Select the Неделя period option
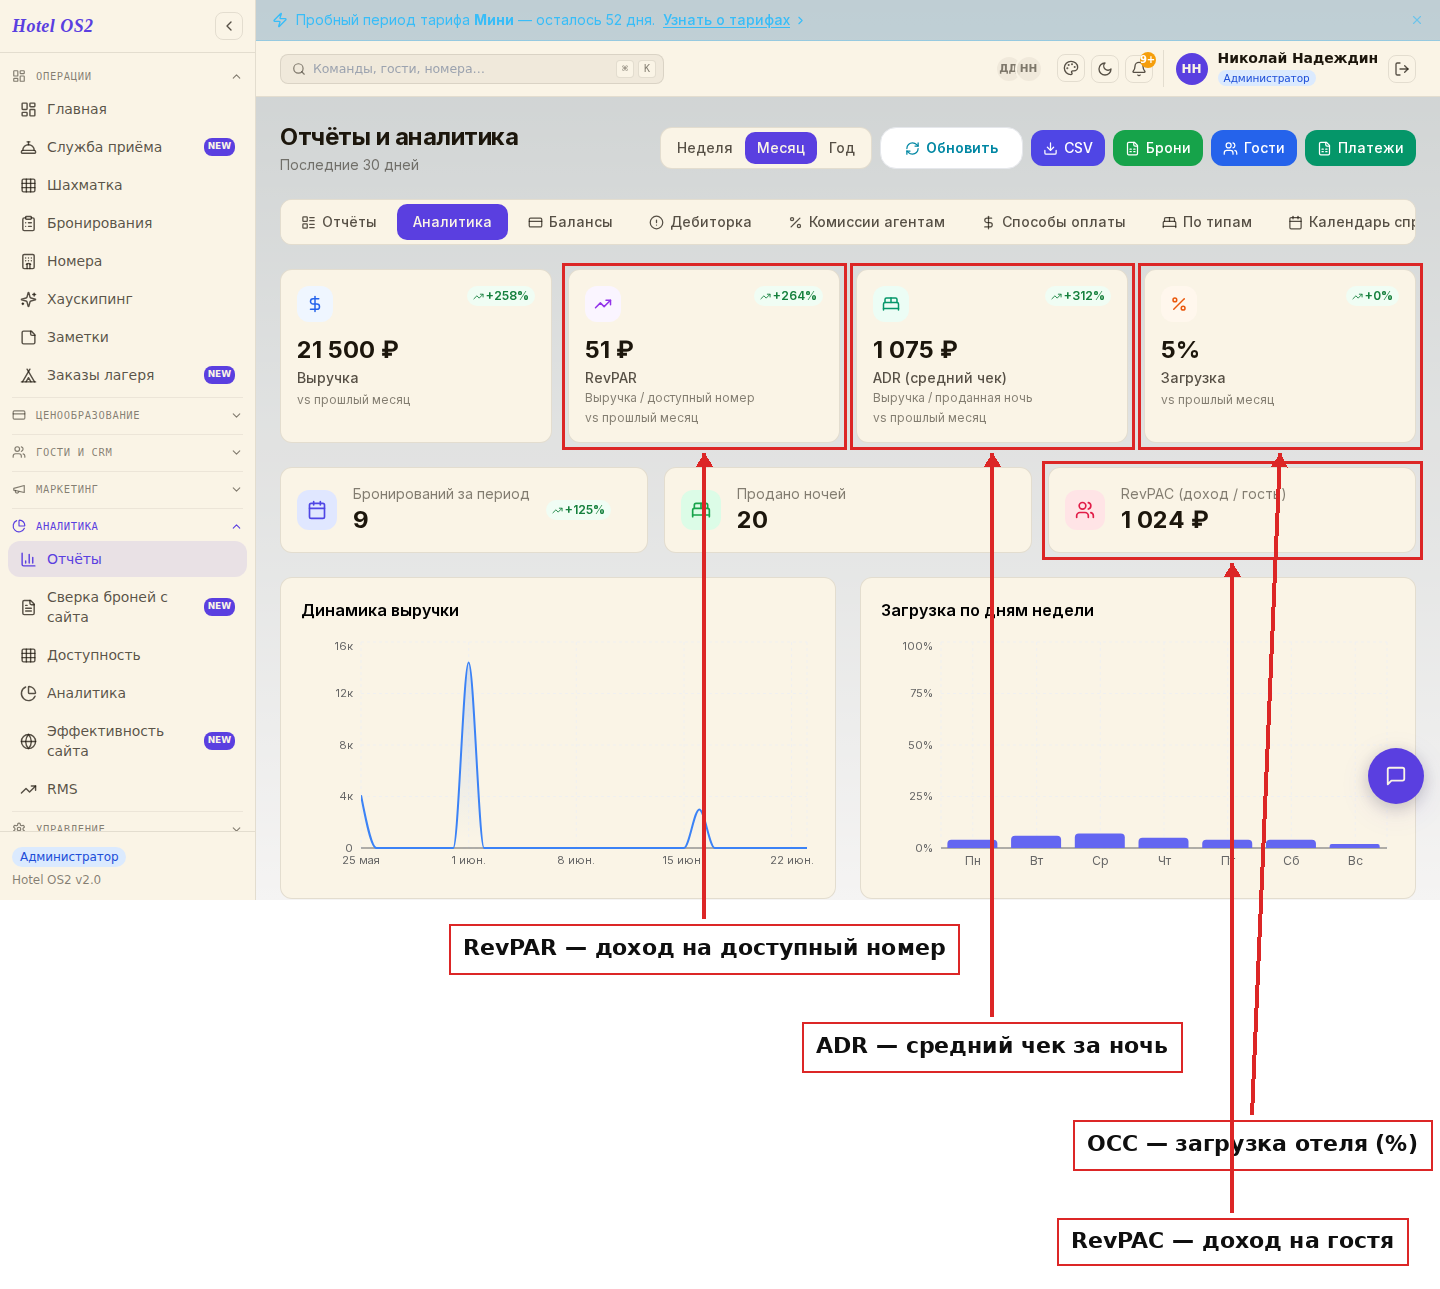Image resolution: width=1440 pixels, height=1289 pixels. click(704, 148)
